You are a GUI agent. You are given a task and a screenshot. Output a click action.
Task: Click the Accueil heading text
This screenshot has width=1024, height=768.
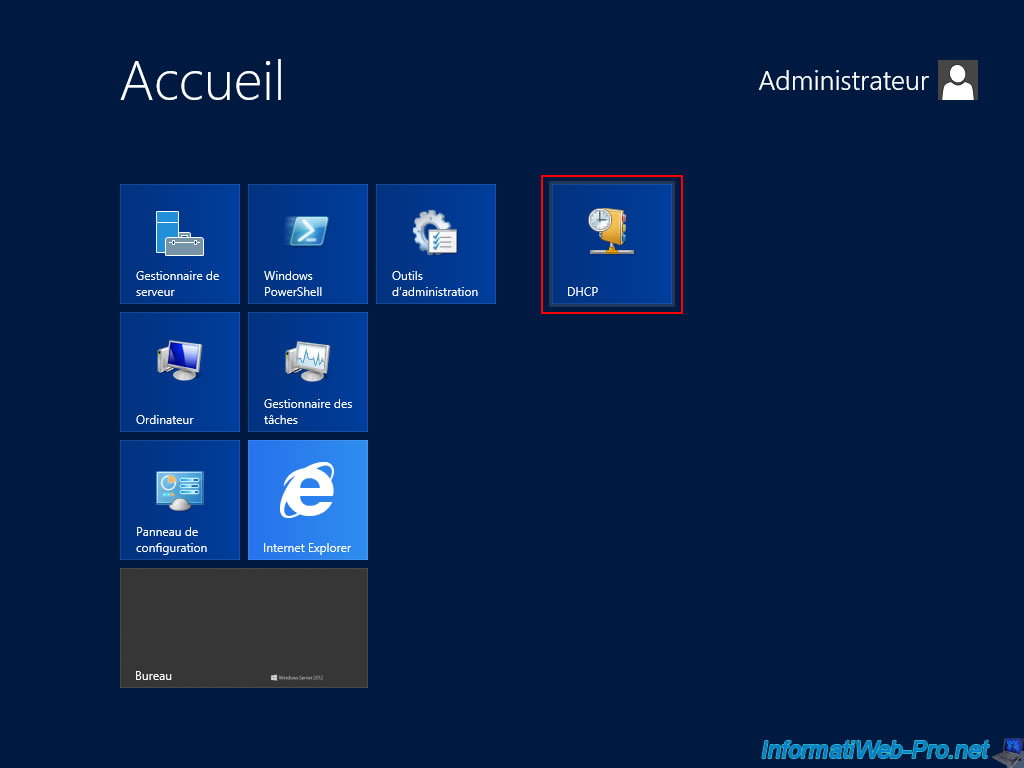[202, 81]
